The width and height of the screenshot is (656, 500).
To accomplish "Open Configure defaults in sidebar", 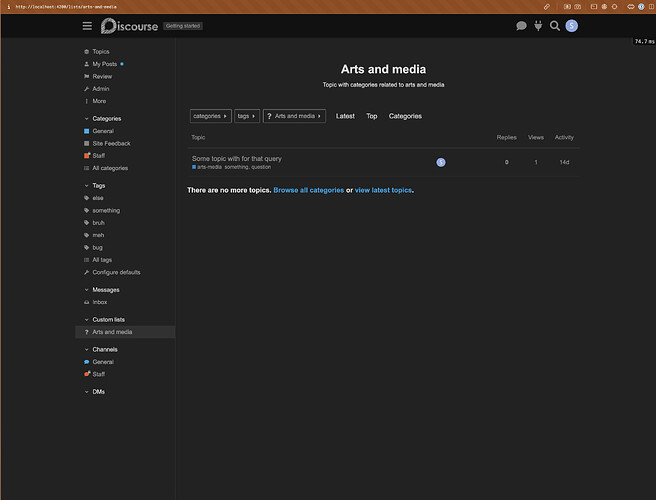I will 116,272.
